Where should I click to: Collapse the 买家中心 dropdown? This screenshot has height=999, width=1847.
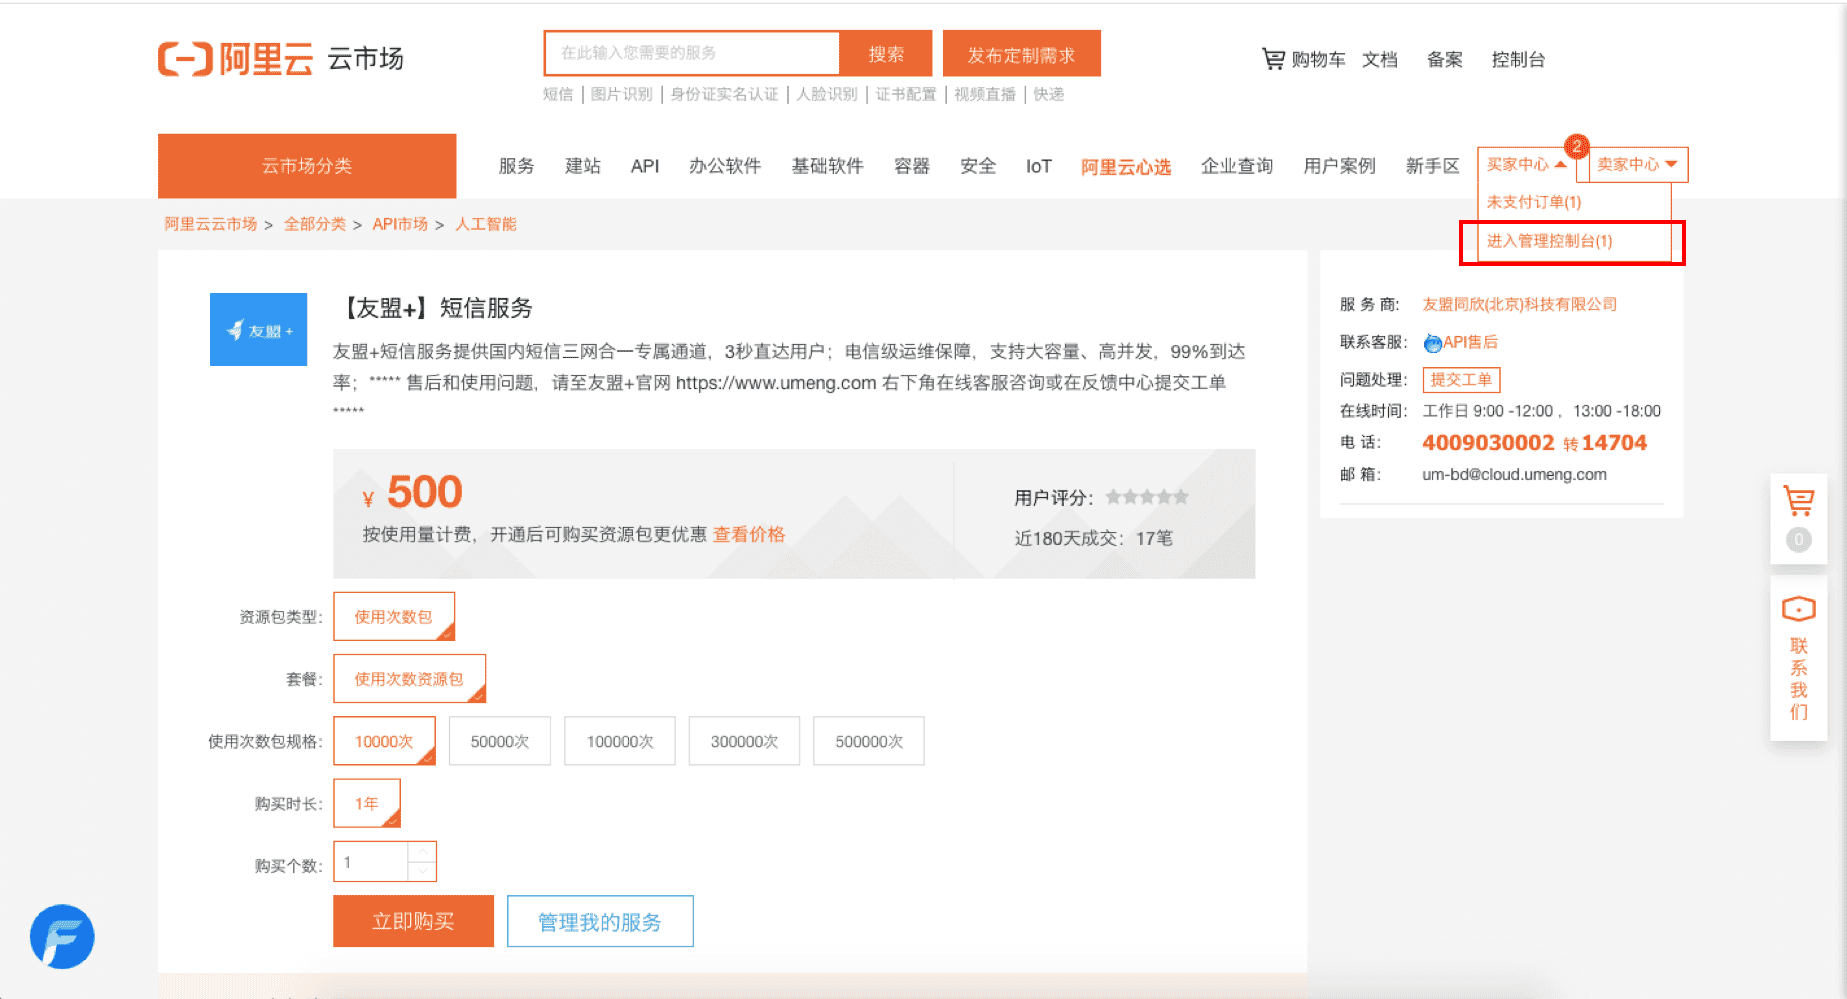[x=1527, y=164]
